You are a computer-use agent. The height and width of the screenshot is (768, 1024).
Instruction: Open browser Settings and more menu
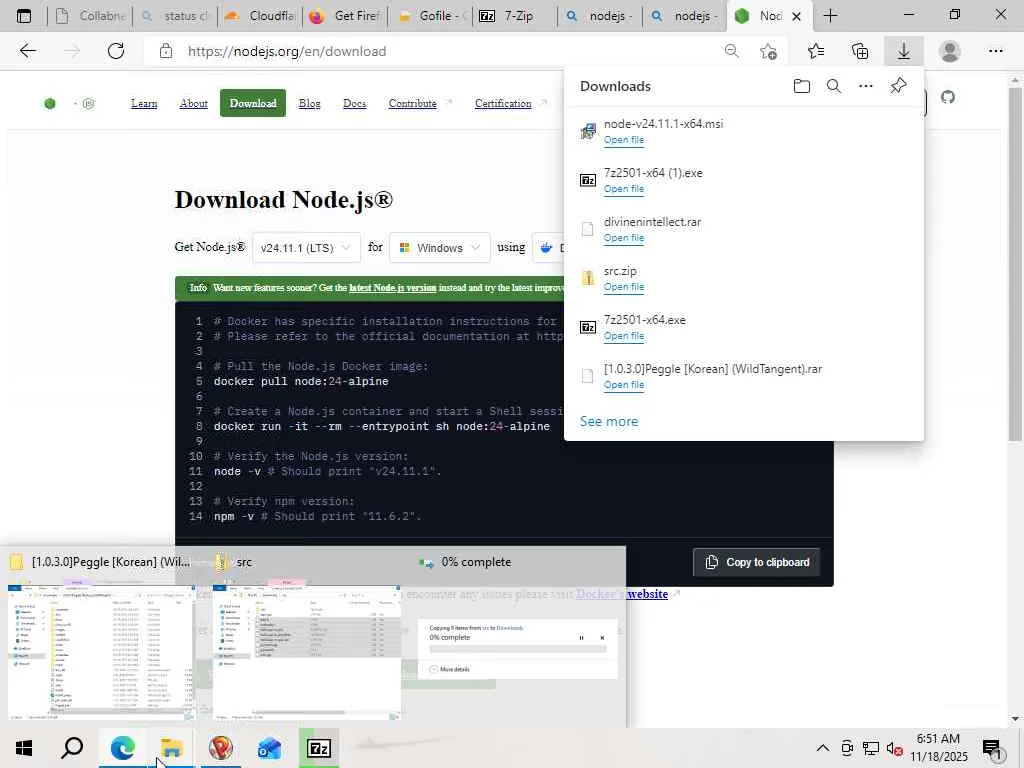coord(995,51)
